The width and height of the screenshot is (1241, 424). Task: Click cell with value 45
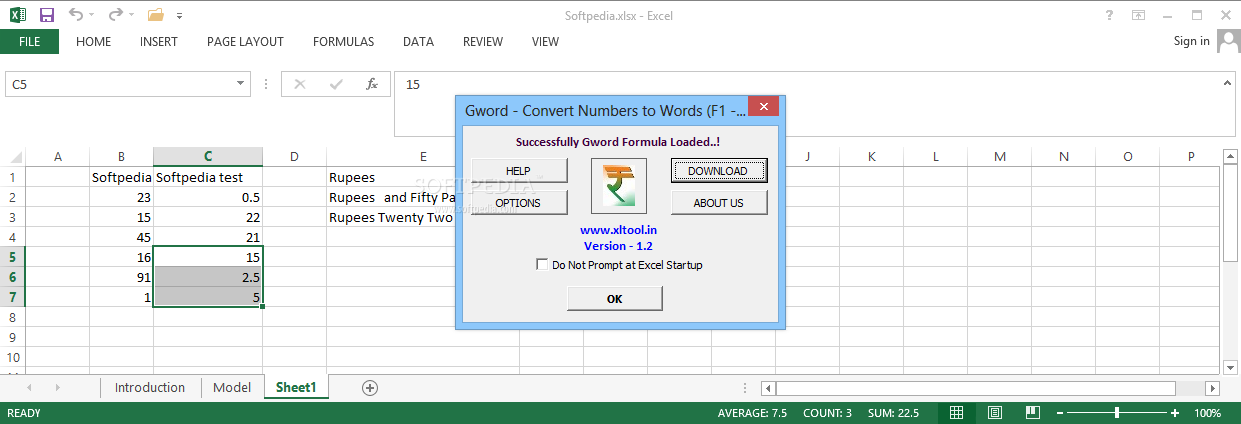121,237
